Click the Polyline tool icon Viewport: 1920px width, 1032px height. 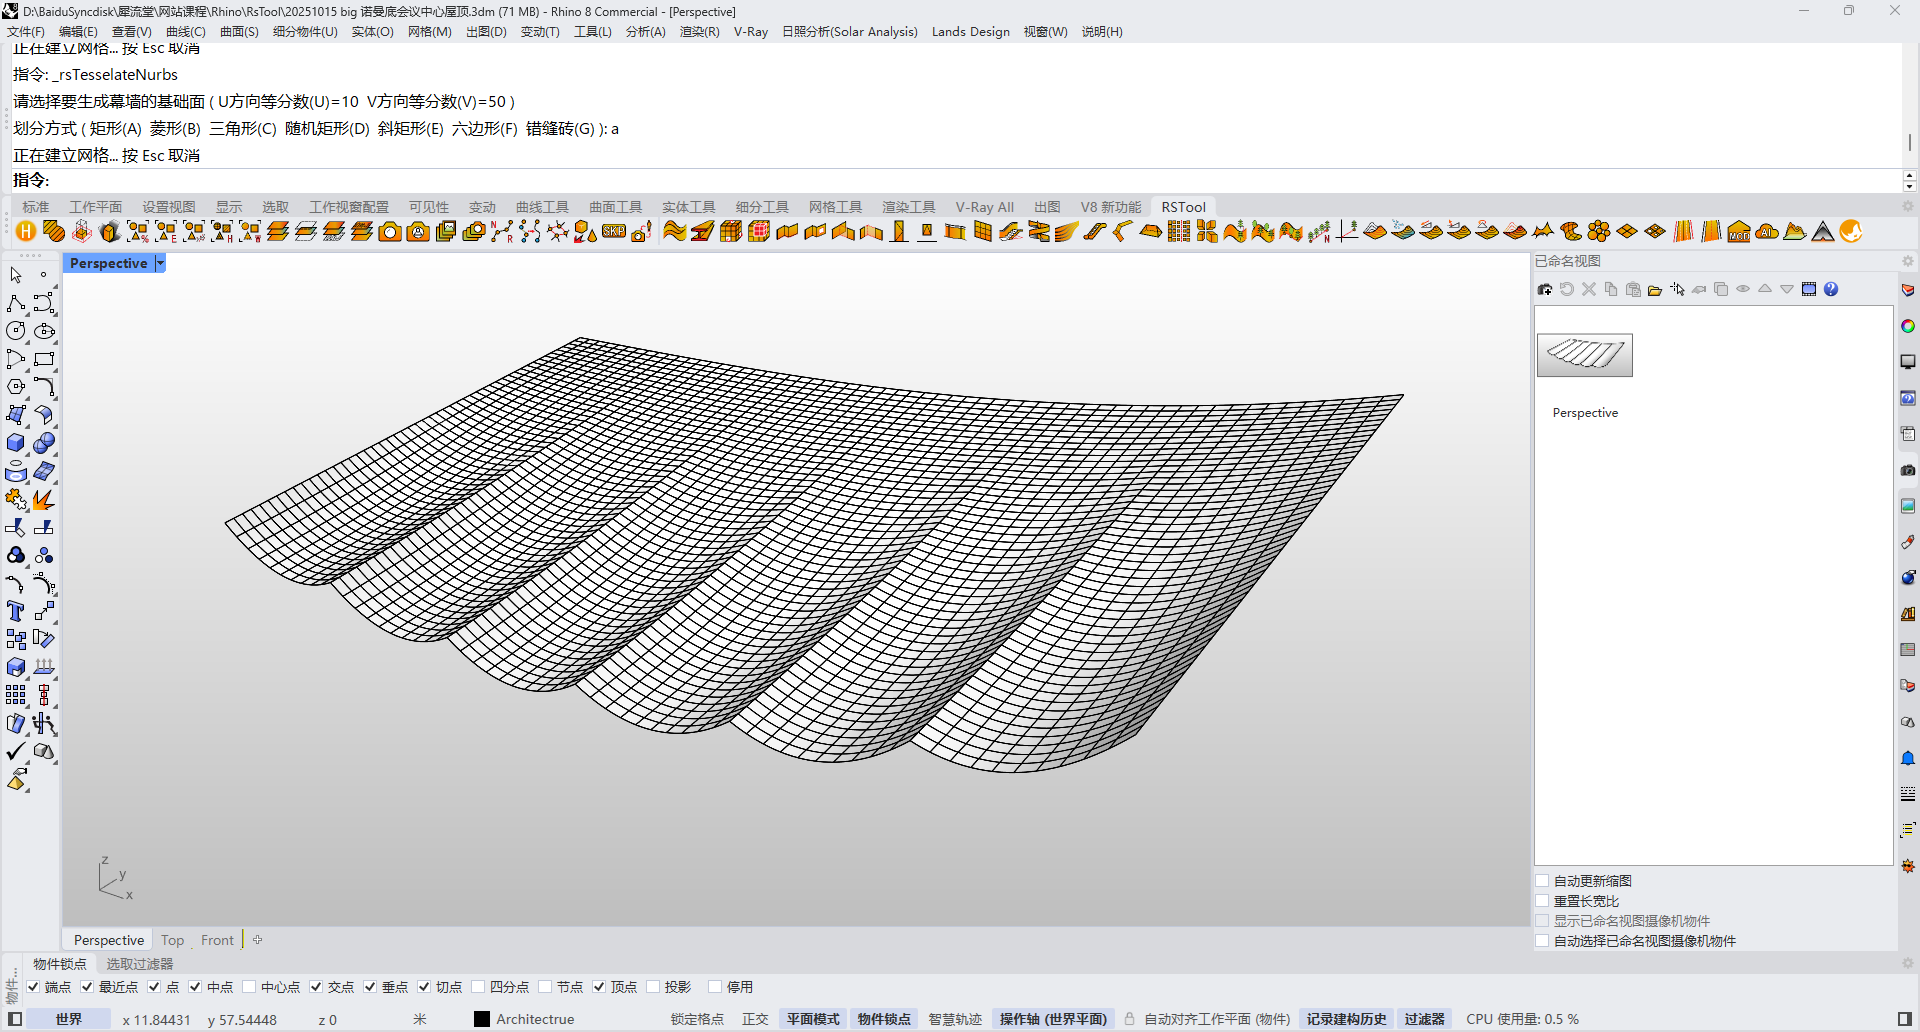point(15,303)
